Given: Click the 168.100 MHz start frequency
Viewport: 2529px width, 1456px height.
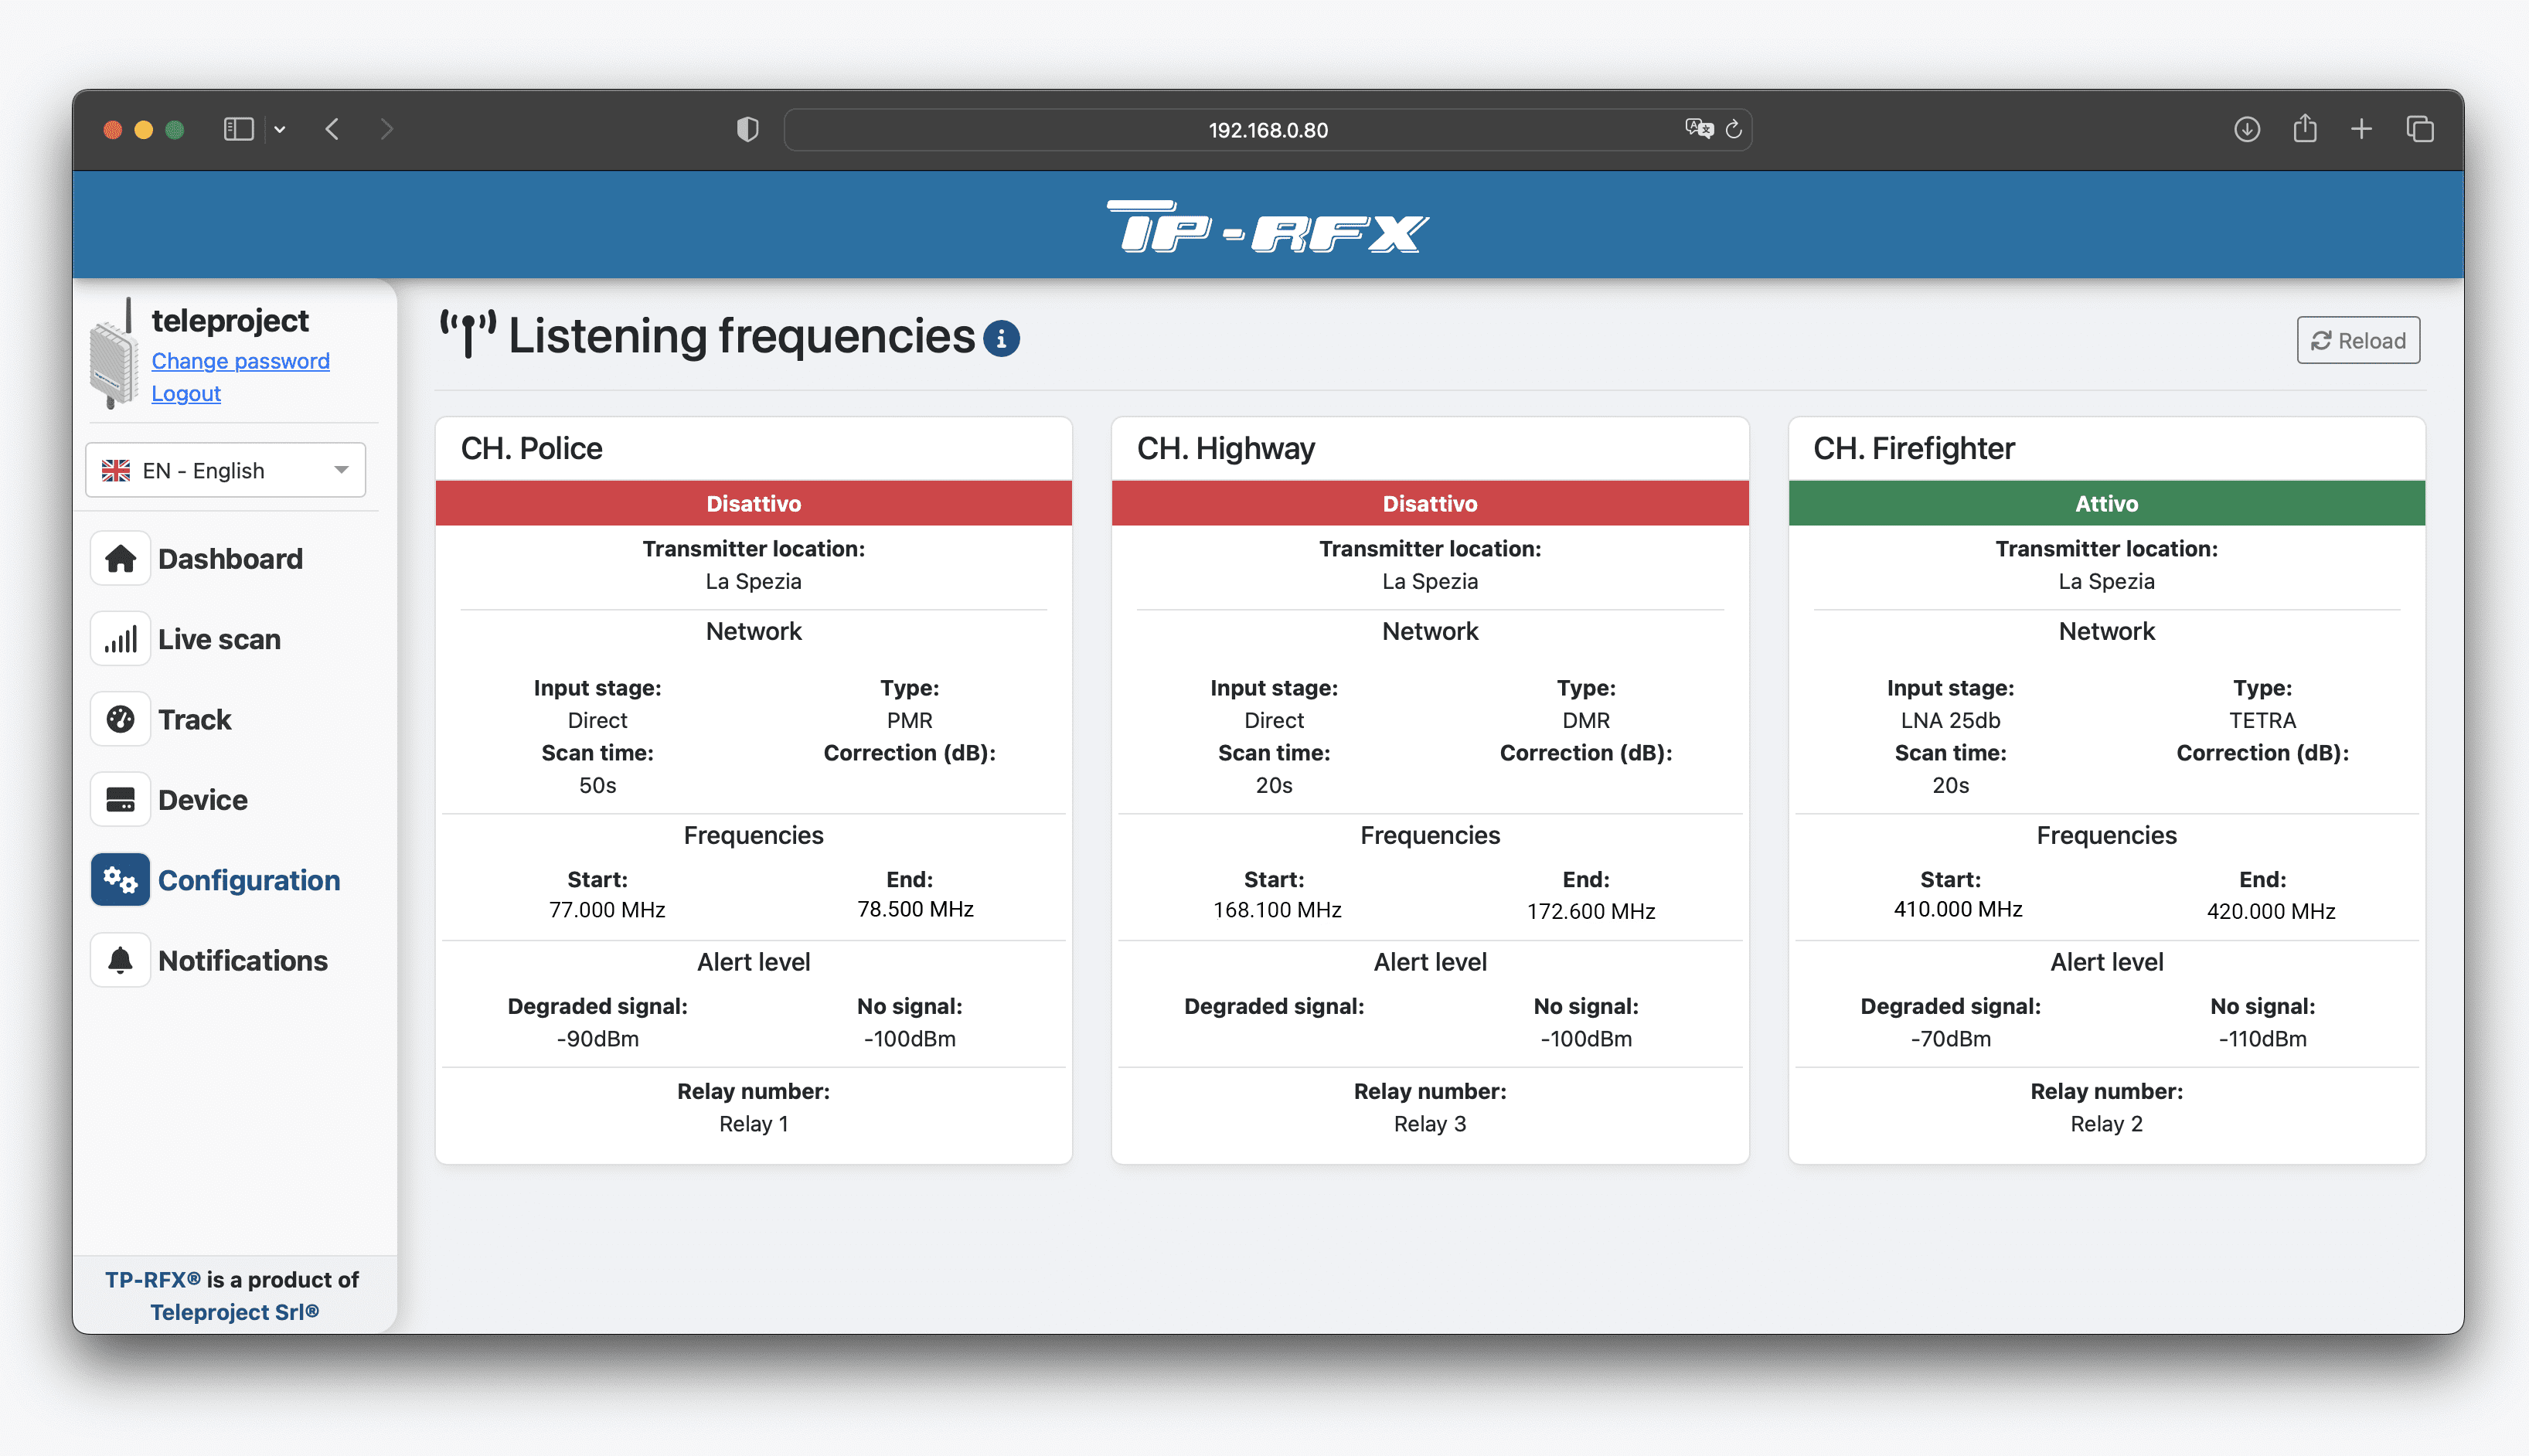Looking at the screenshot, I should click(x=1277, y=910).
